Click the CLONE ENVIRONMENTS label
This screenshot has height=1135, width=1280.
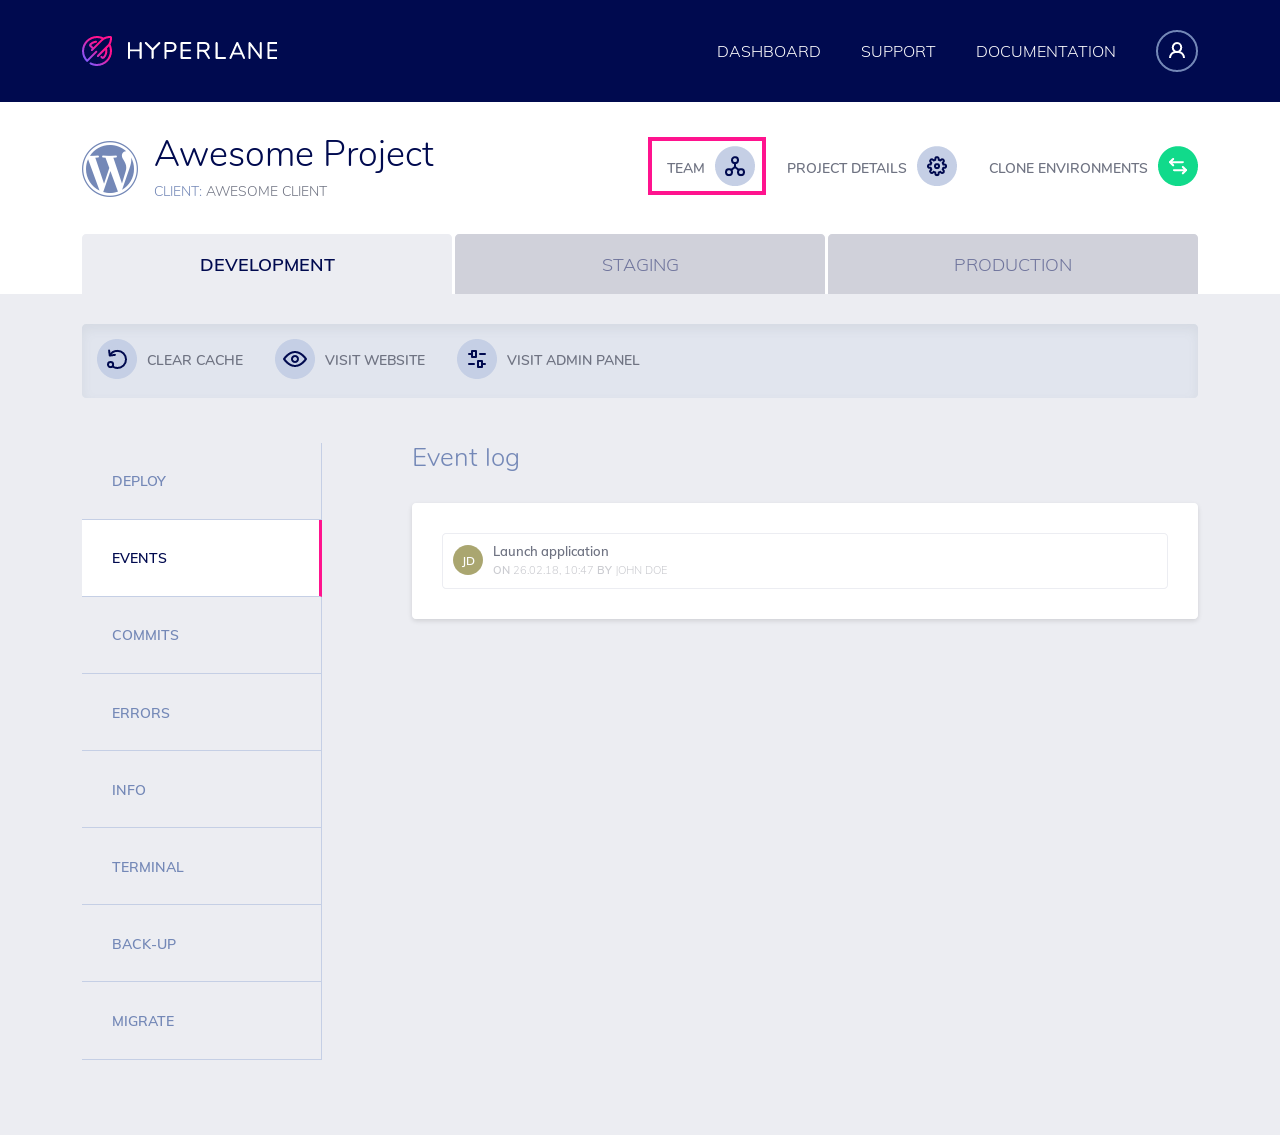pos(1068,168)
